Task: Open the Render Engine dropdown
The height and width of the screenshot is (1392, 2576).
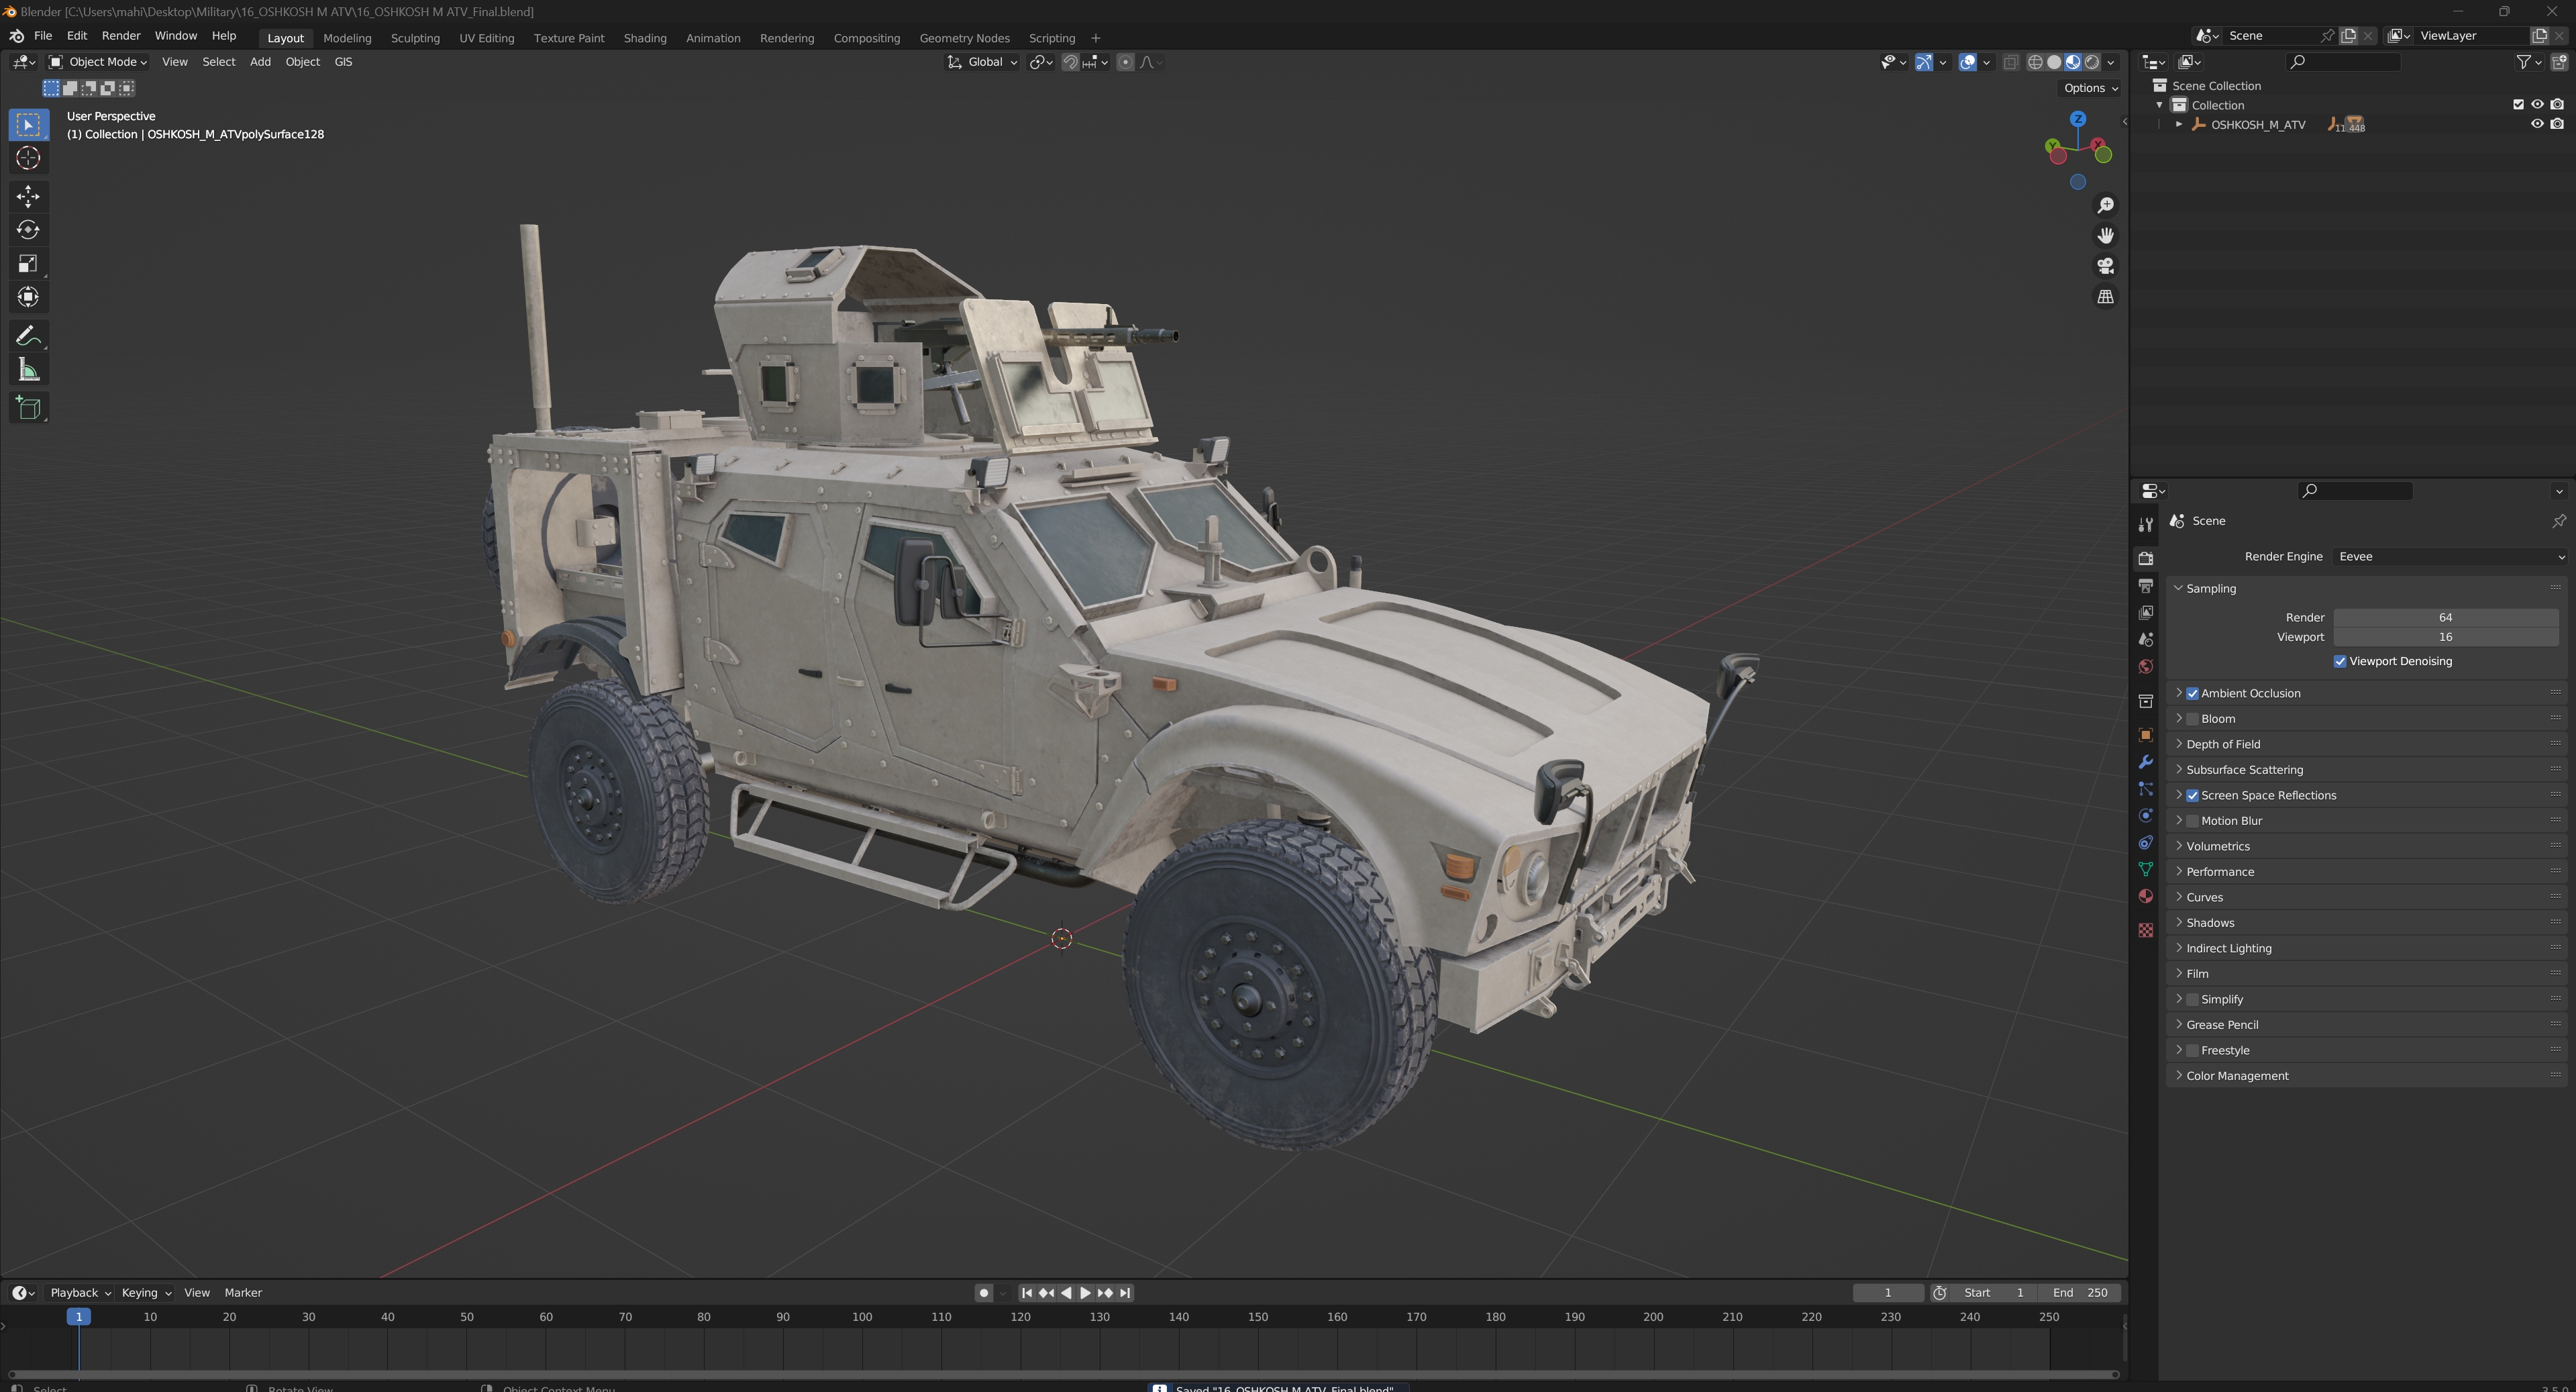Action: (2450, 556)
